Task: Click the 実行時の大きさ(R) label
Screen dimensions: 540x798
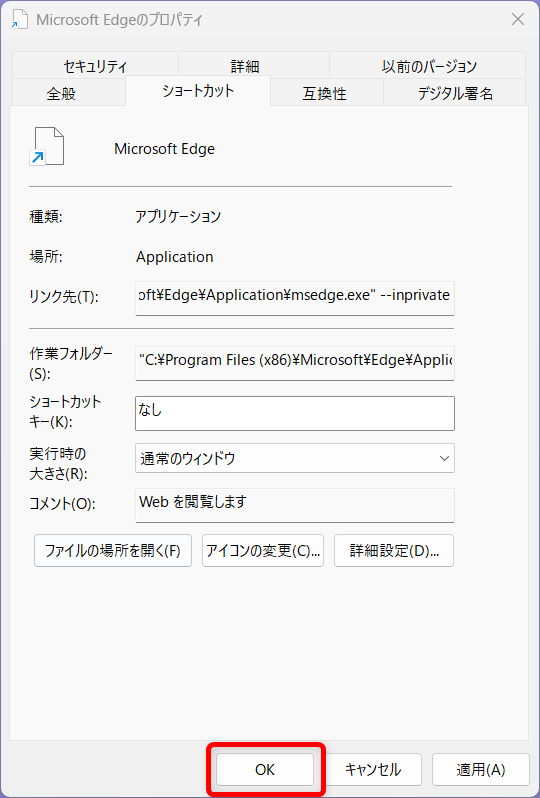Action: (x=59, y=463)
